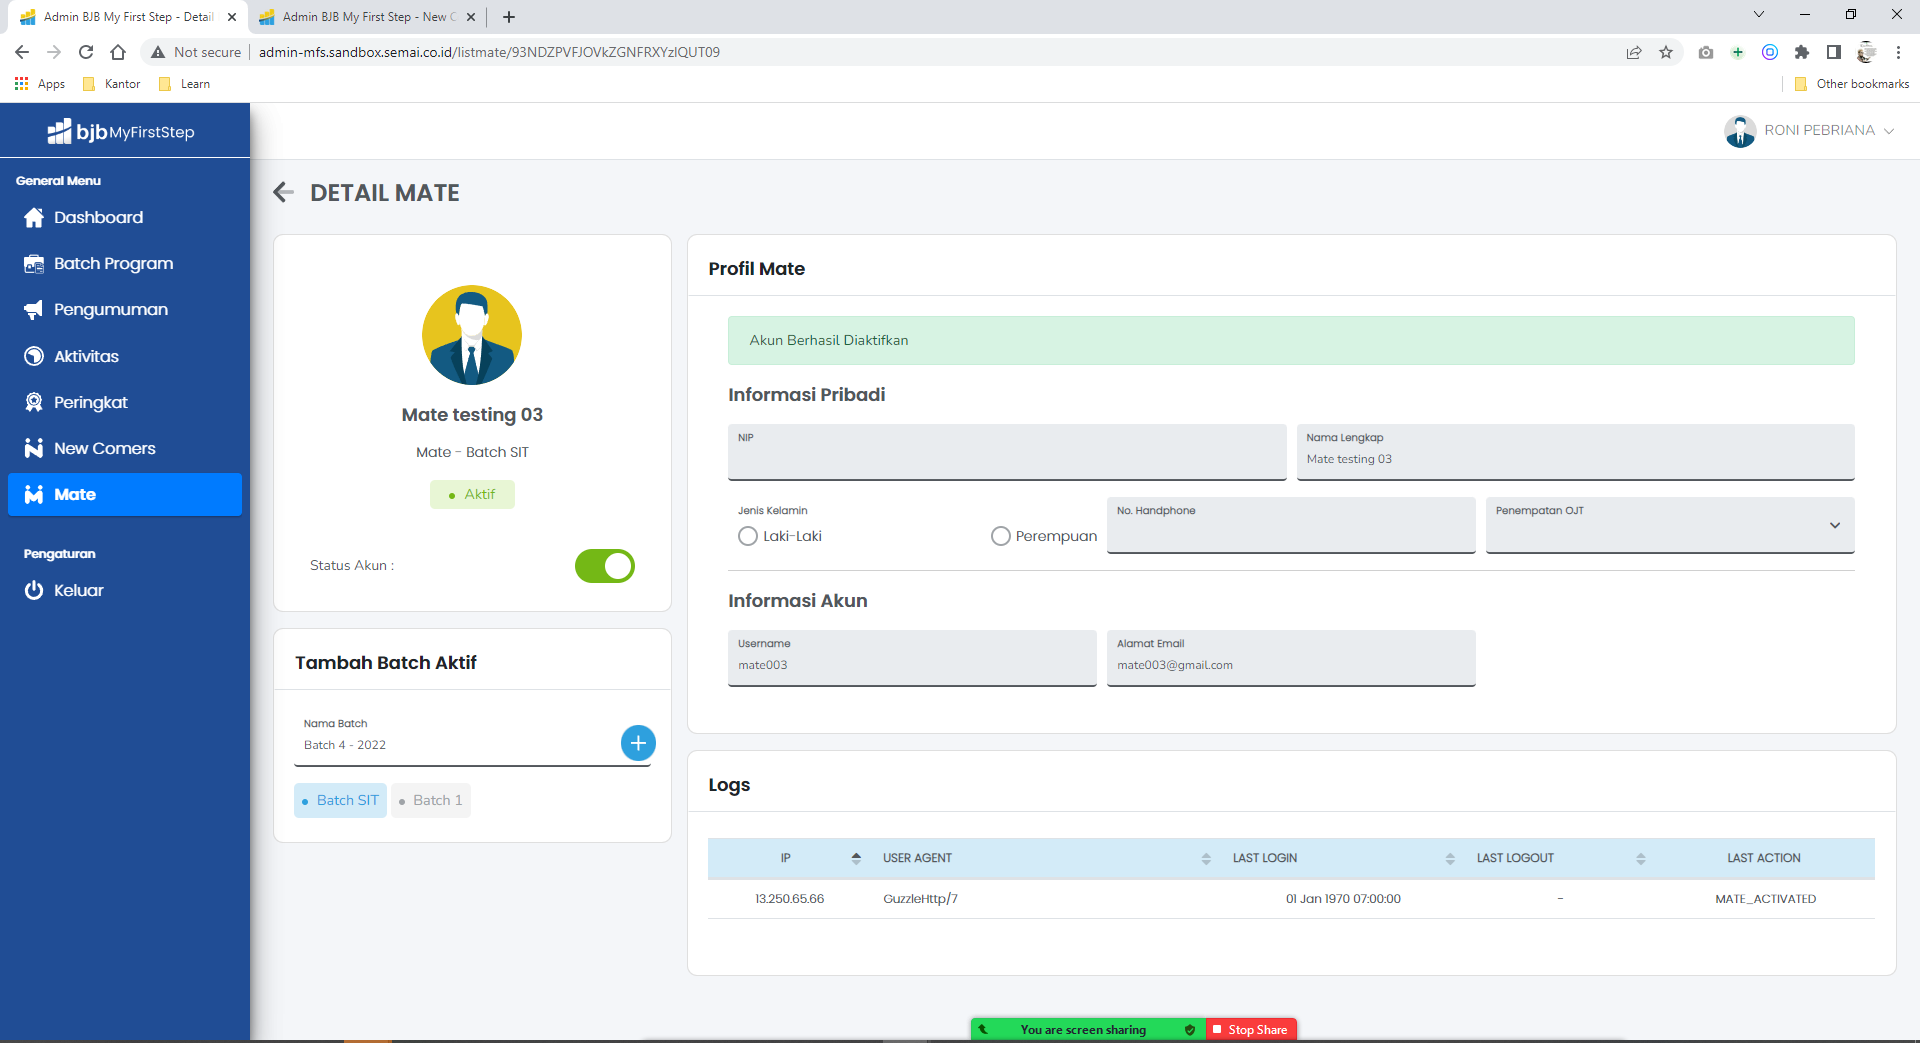Go forward in the browser
1920x1043 pixels.
(x=54, y=52)
